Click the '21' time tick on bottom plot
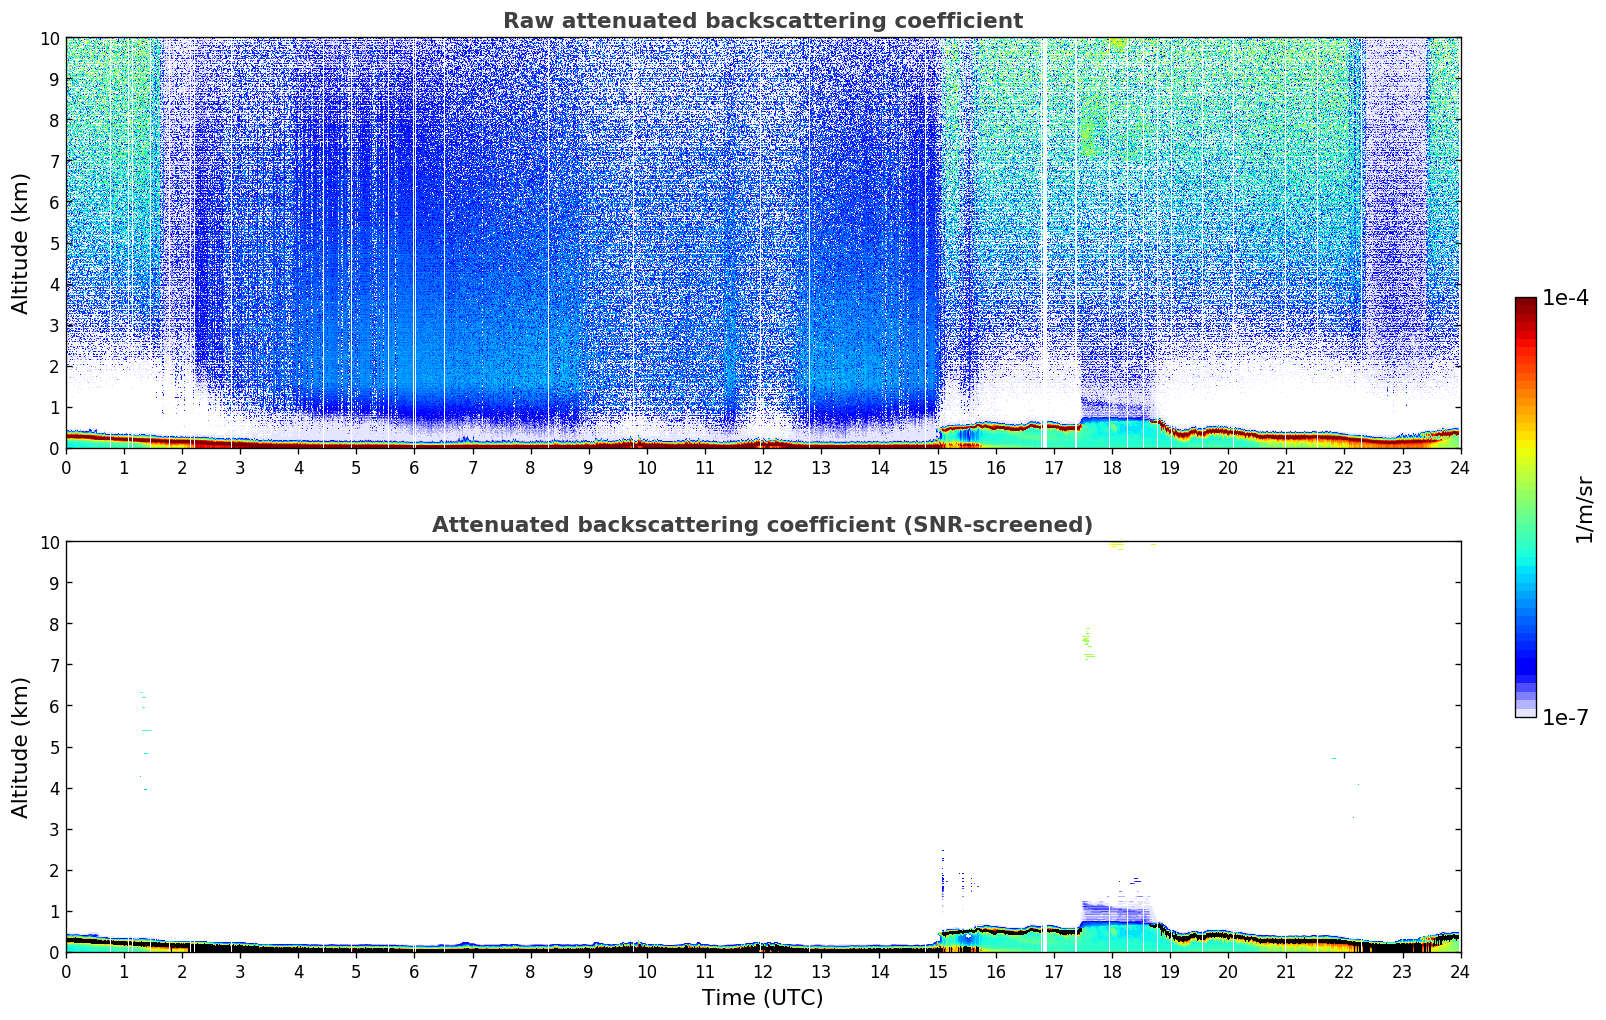Screen dimensions: 1606x1020 pyautogui.click(x=1286, y=971)
